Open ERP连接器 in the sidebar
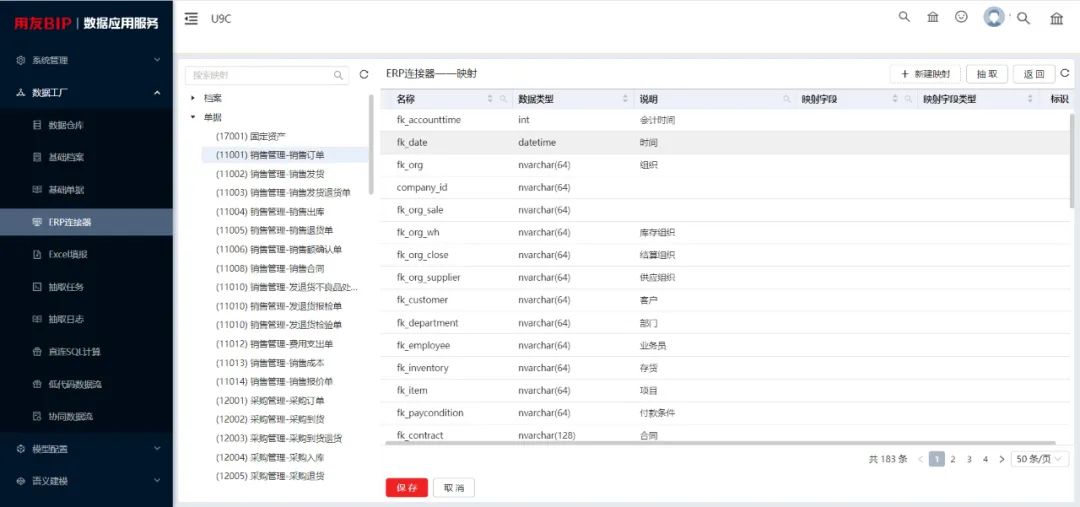 coord(86,222)
